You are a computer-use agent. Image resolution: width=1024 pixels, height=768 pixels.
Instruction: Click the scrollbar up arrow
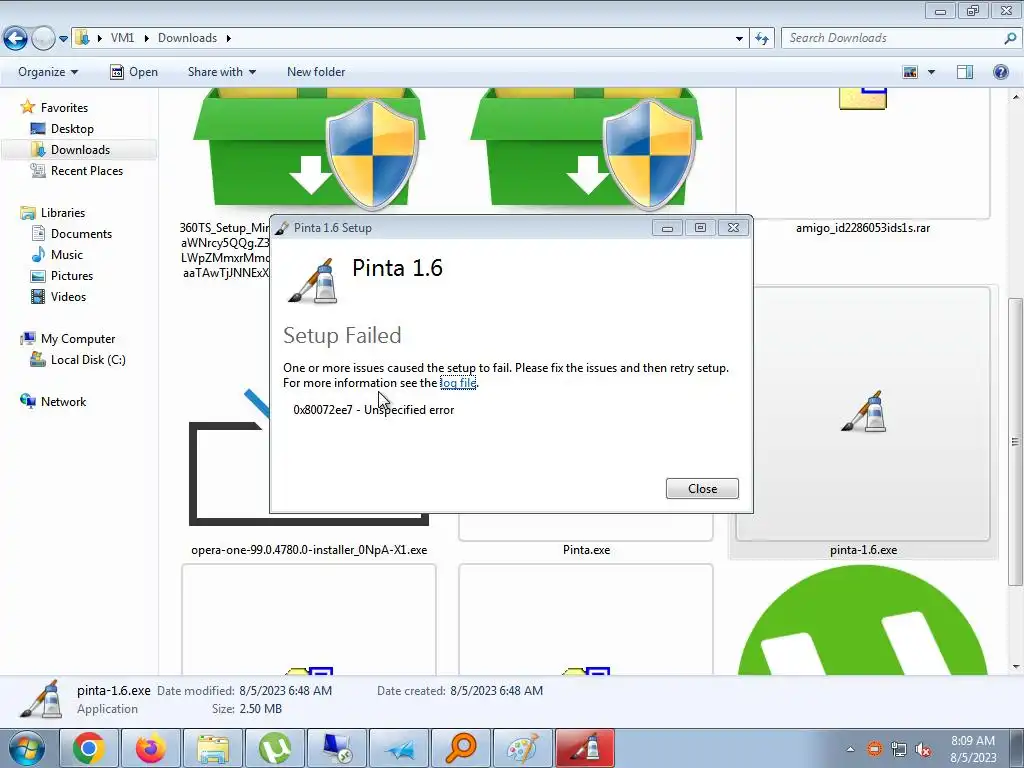point(1016,97)
